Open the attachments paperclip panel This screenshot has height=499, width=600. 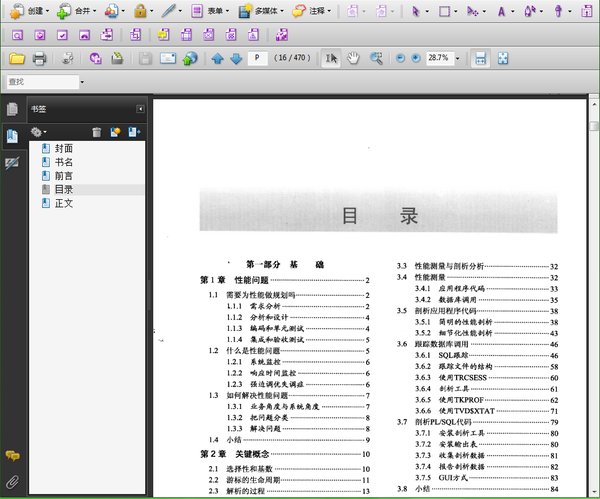point(12,482)
